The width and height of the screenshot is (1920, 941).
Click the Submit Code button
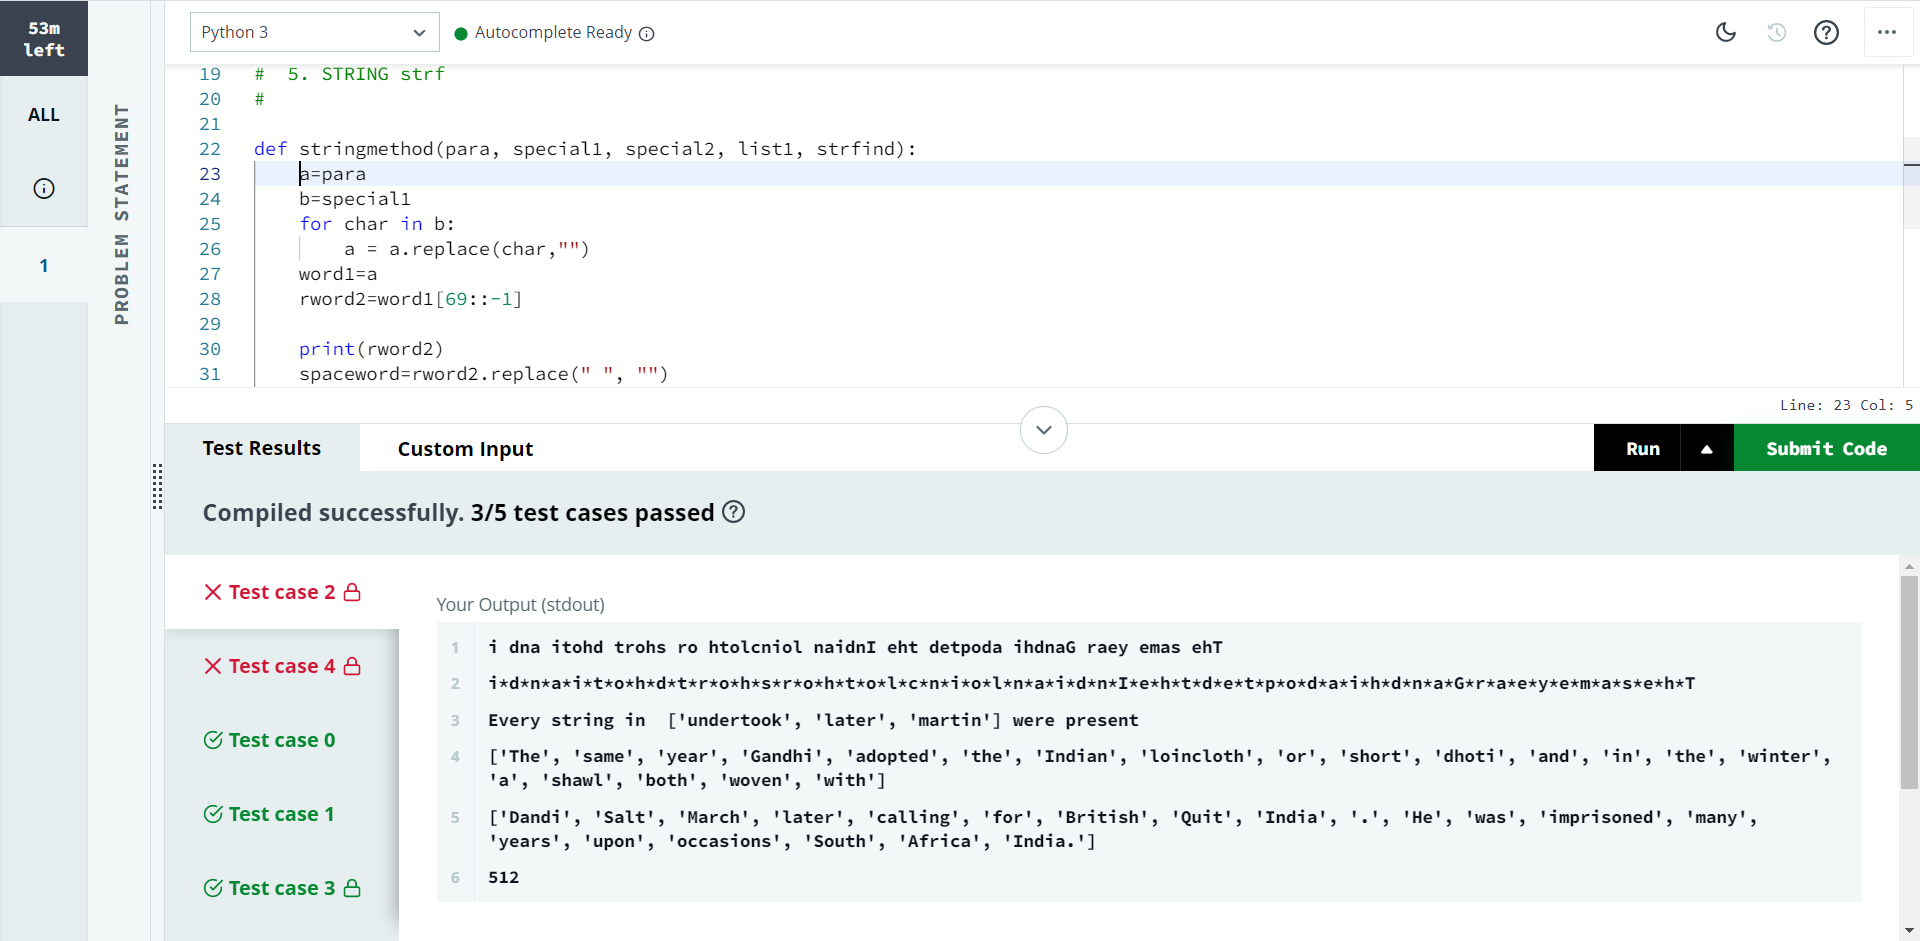pyautogui.click(x=1826, y=448)
